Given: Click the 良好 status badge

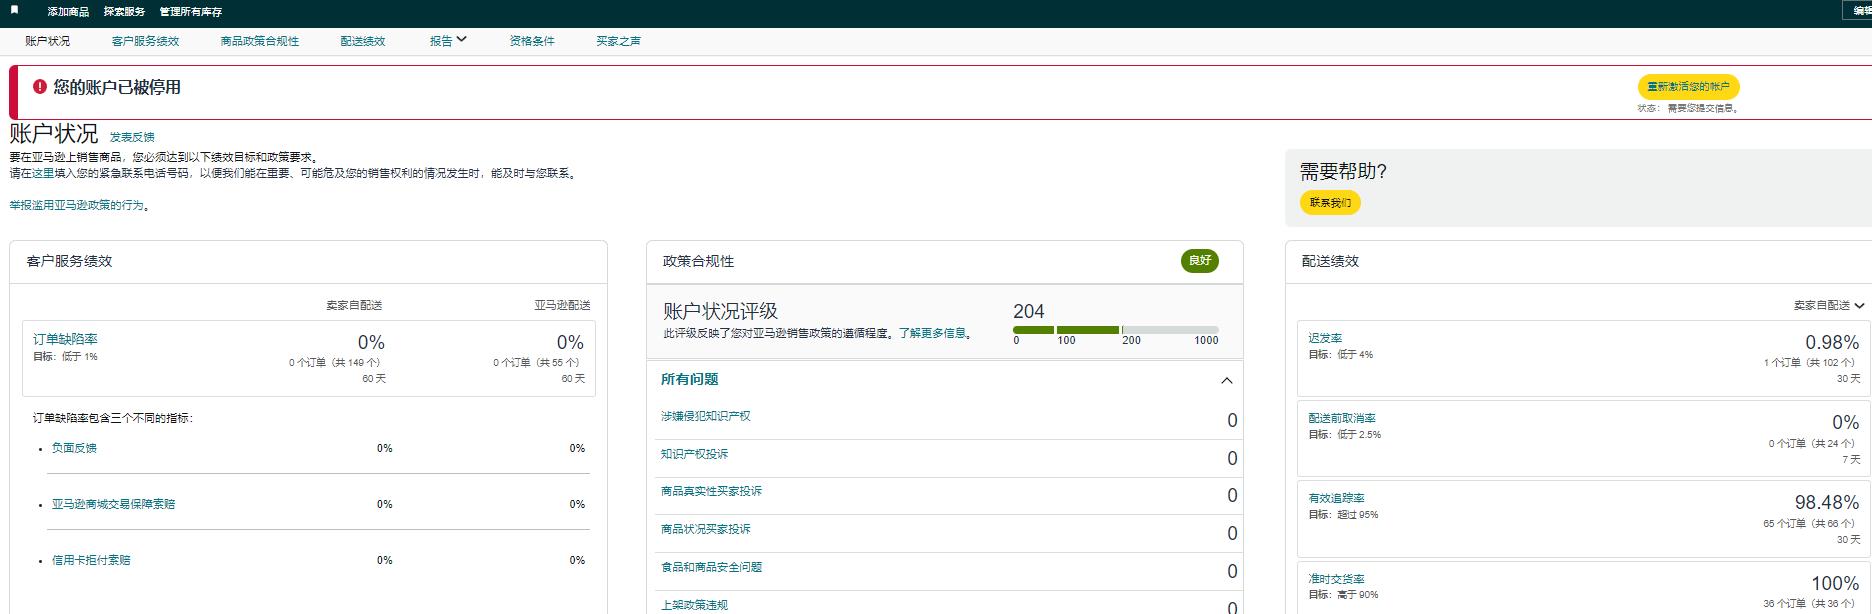Looking at the screenshot, I should 1199,261.
